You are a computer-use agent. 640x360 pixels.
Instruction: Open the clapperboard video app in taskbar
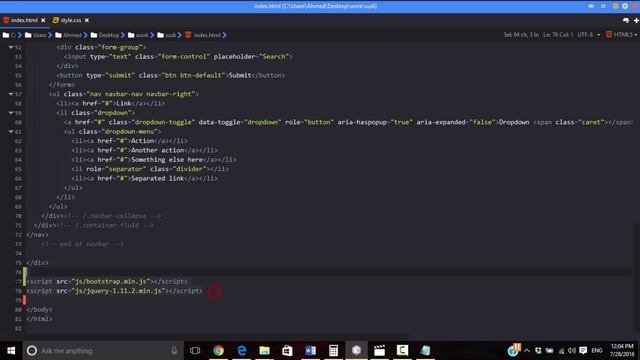pyautogui.click(x=379, y=351)
